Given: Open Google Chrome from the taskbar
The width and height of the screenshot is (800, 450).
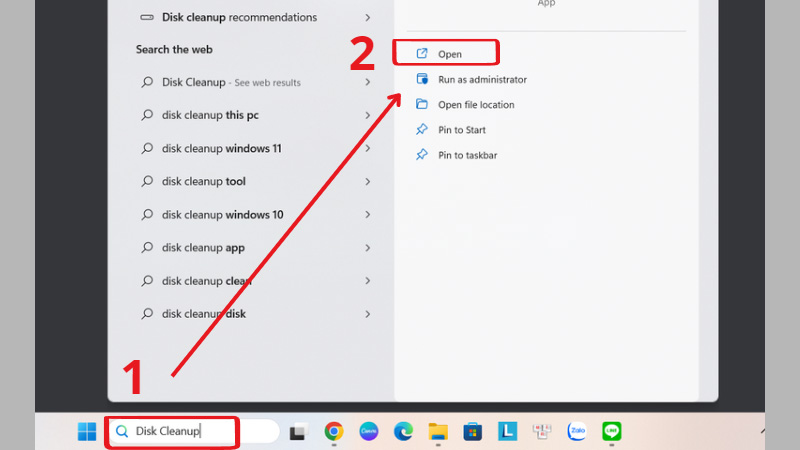Looking at the screenshot, I should click(334, 431).
